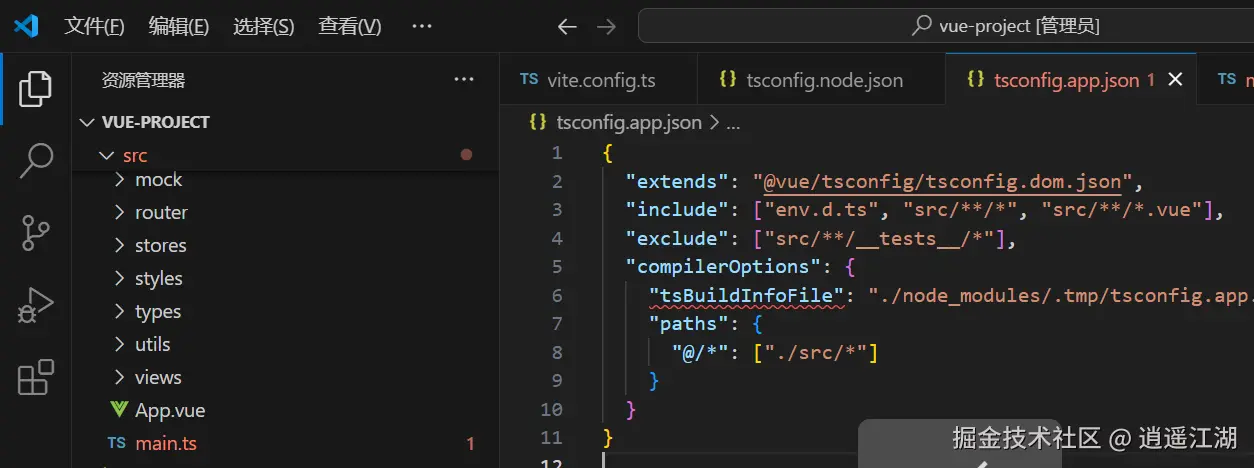Click the breadcrumb ellipsis after tsconfig.app.json
The image size is (1254, 468).
732,123
